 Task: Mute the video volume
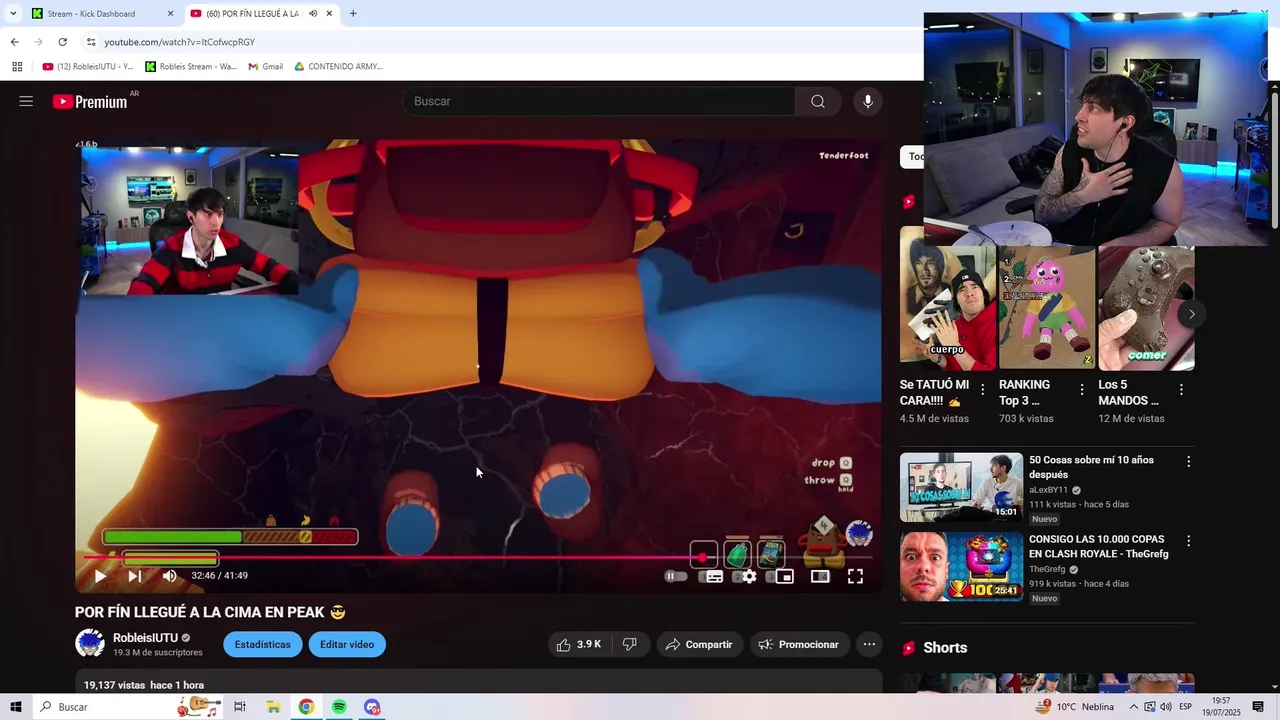coord(169,576)
